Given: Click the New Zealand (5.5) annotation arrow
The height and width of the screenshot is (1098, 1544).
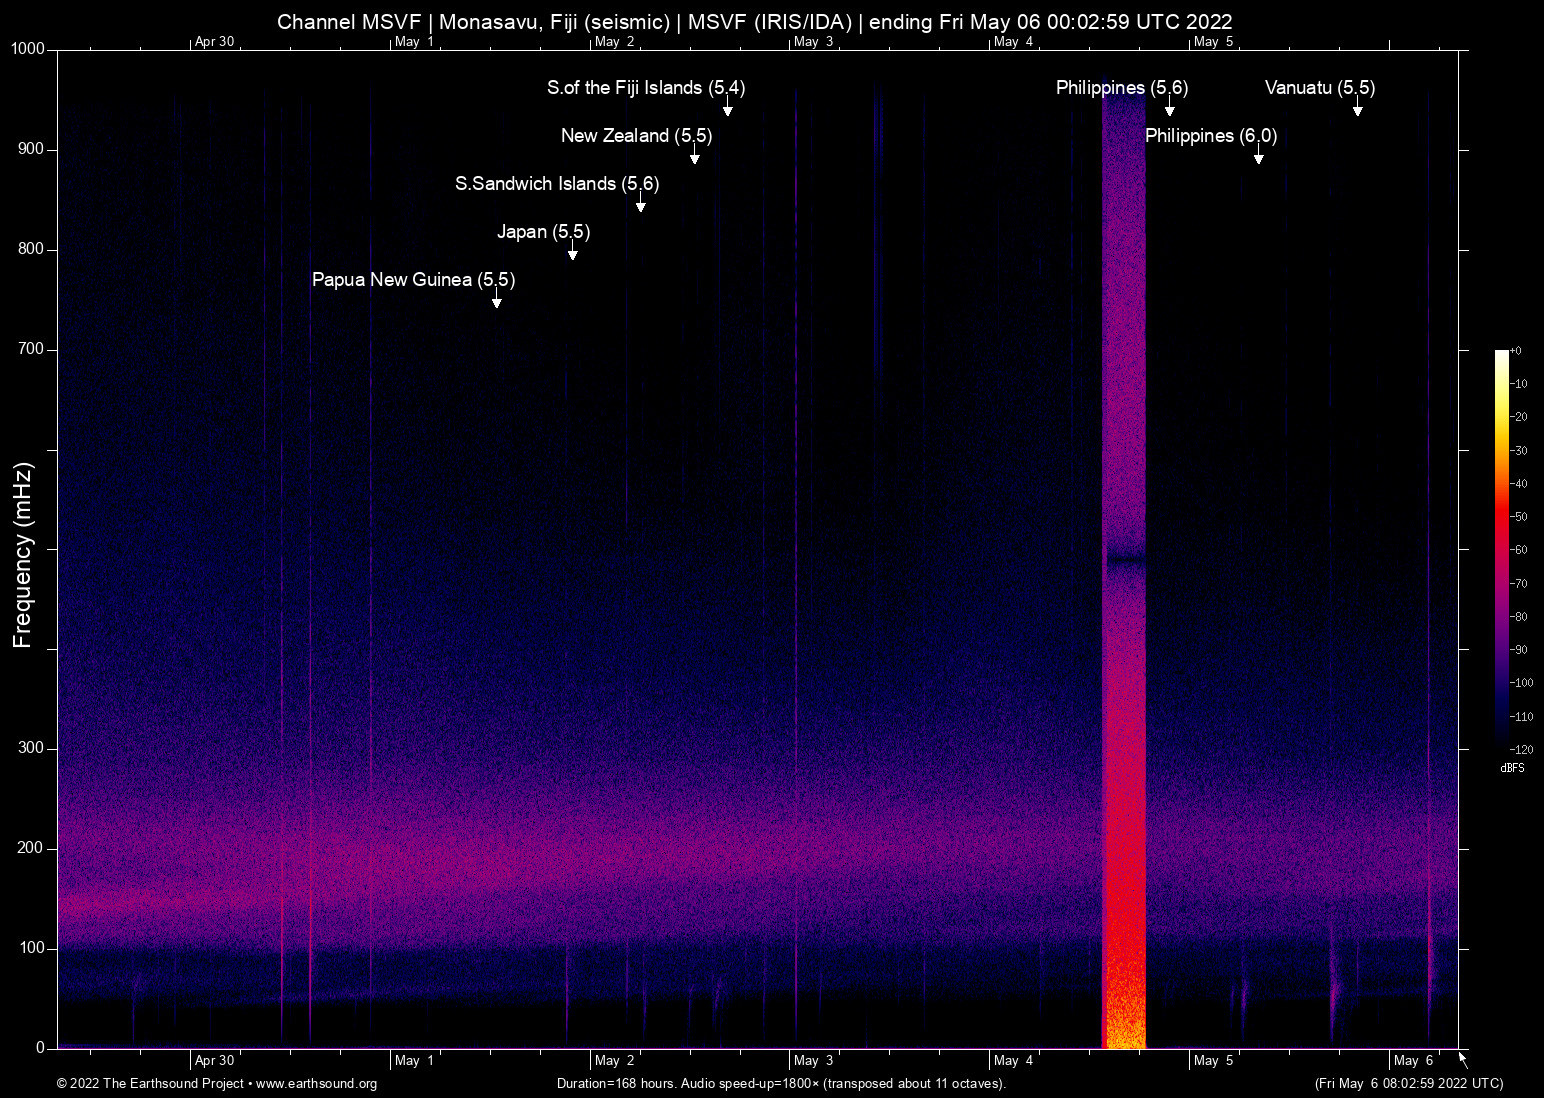Looking at the screenshot, I should (695, 158).
